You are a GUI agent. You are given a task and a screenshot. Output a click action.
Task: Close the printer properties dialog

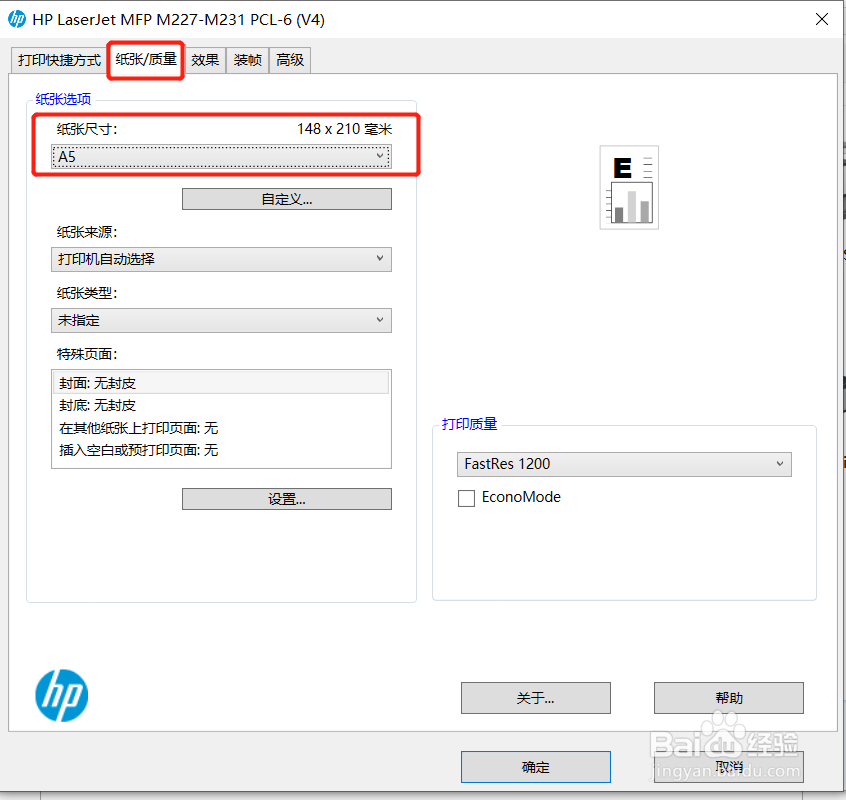coord(822,19)
